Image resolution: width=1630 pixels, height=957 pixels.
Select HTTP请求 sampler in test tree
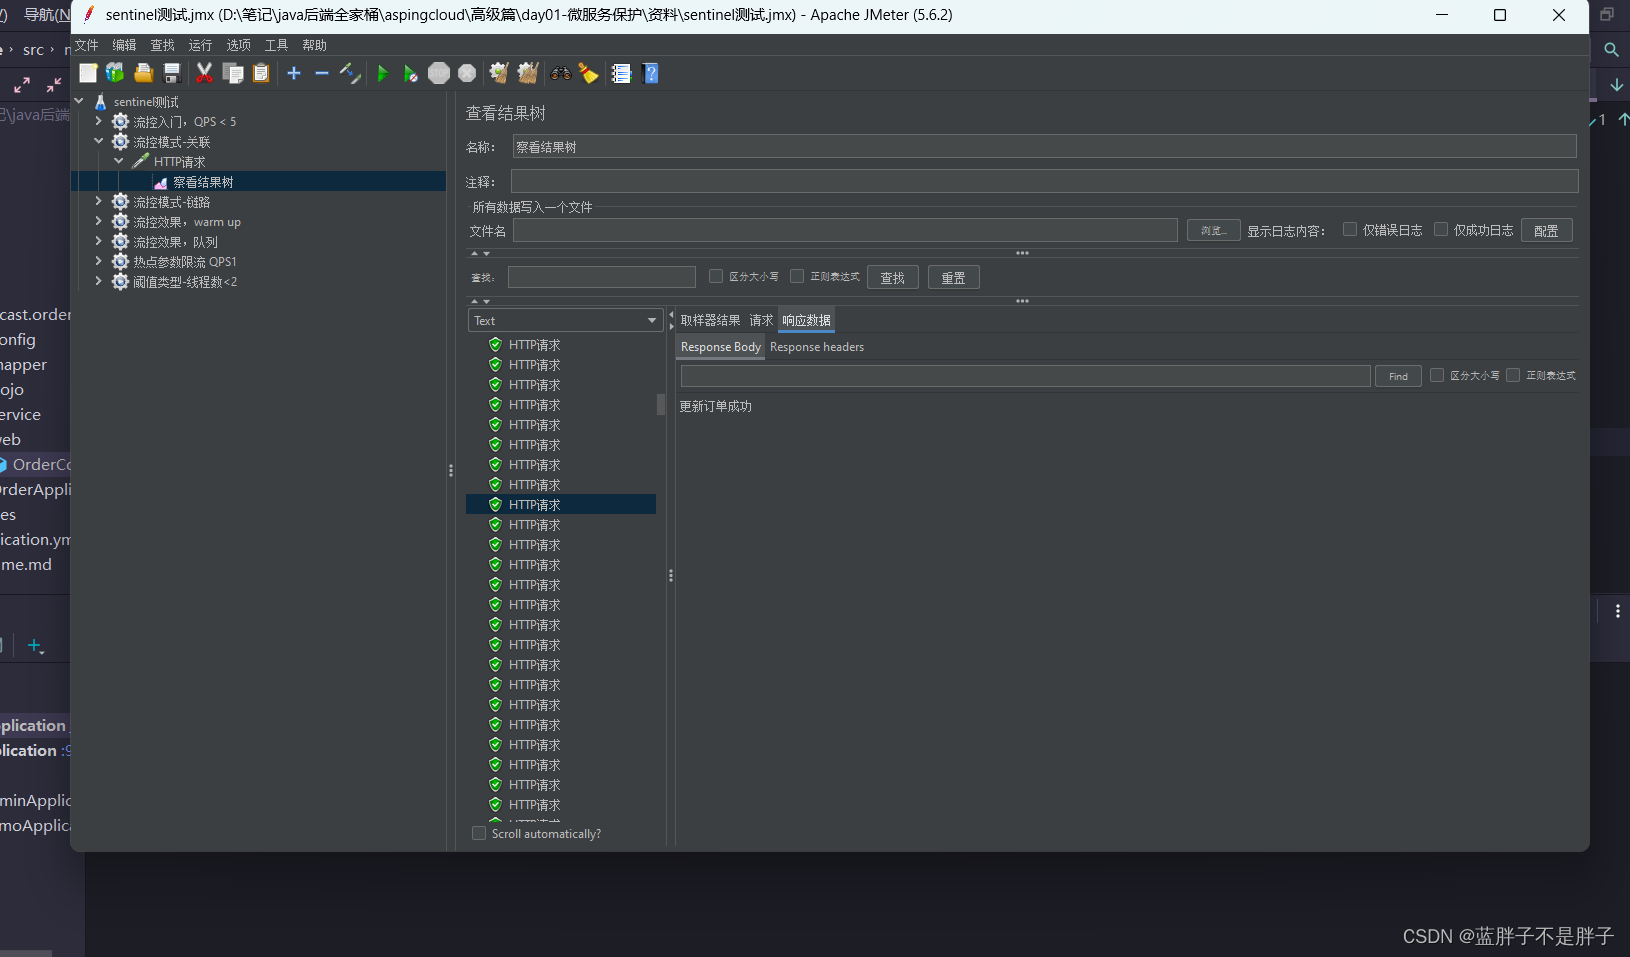tap(179, 162)
